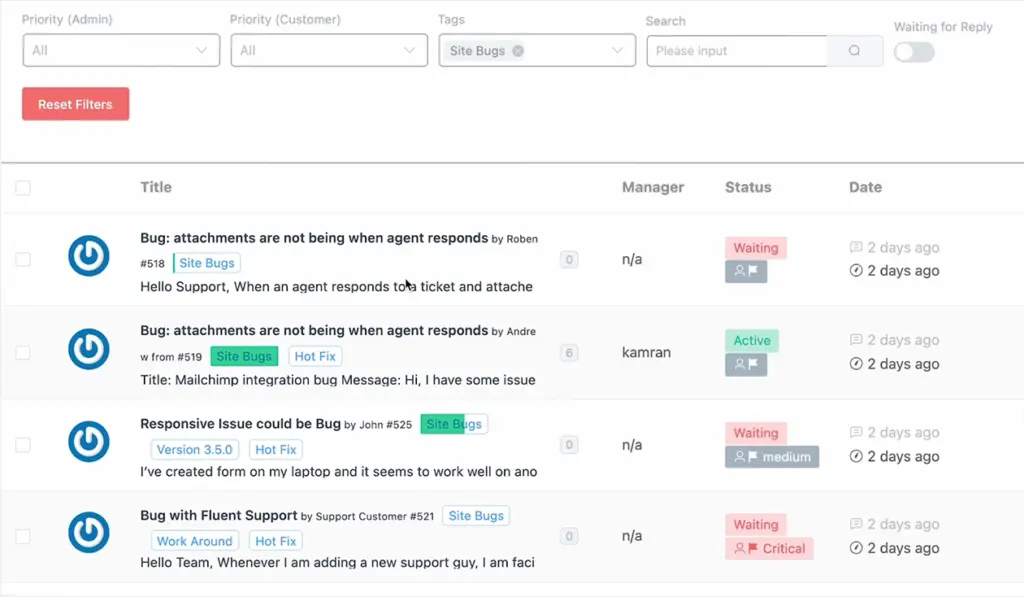Click avatar icon of ticket #518
Image resolution: width=1024 pixels, height=597 pixels.
(89, 255)
